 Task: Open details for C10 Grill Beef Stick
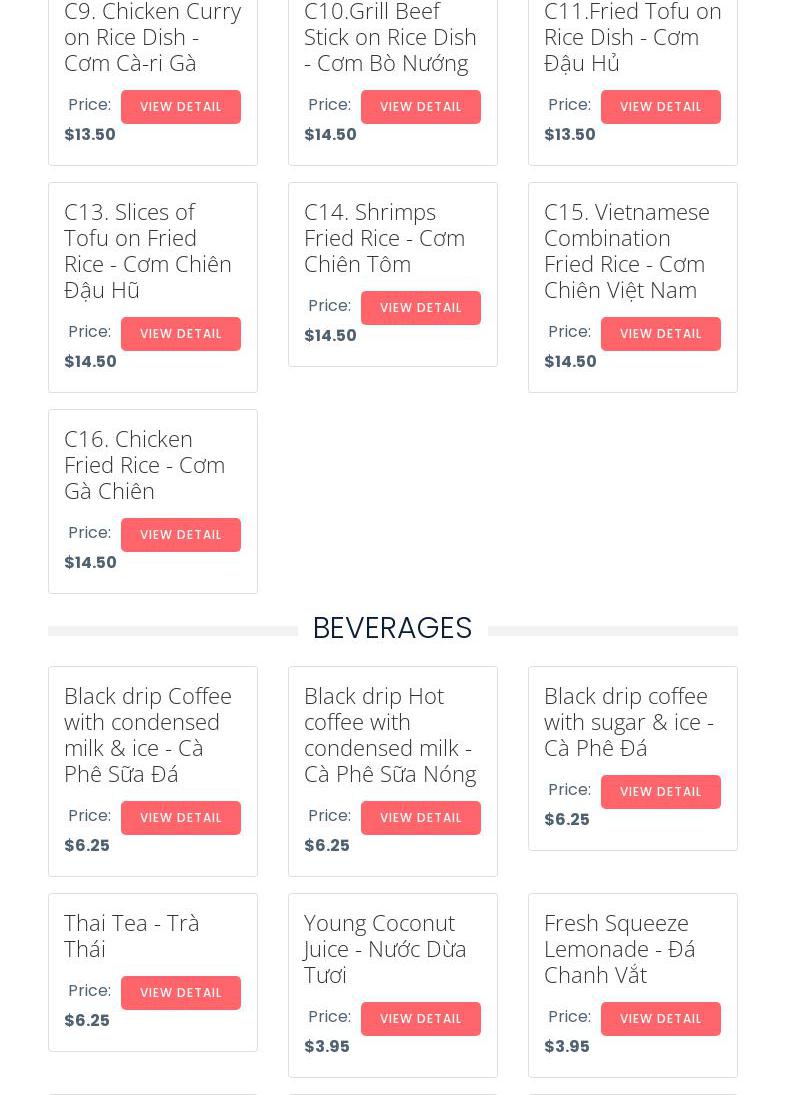click(x=420, y=107)
